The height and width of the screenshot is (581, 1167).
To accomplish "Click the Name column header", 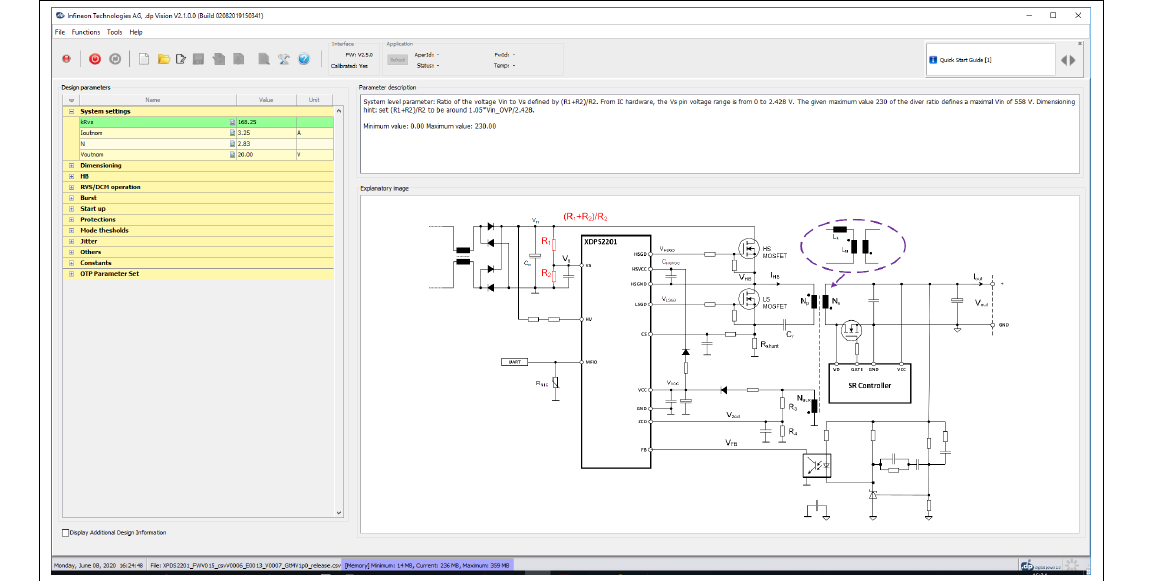I will click(x=153, y=100).
